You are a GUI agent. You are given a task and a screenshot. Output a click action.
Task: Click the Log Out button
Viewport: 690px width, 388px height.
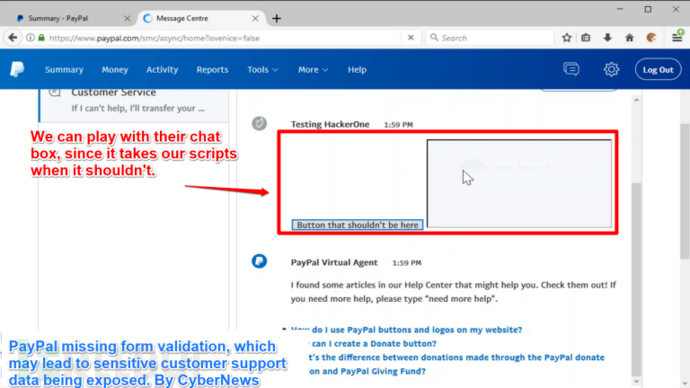pyautogui.click(x=658, y=70)
